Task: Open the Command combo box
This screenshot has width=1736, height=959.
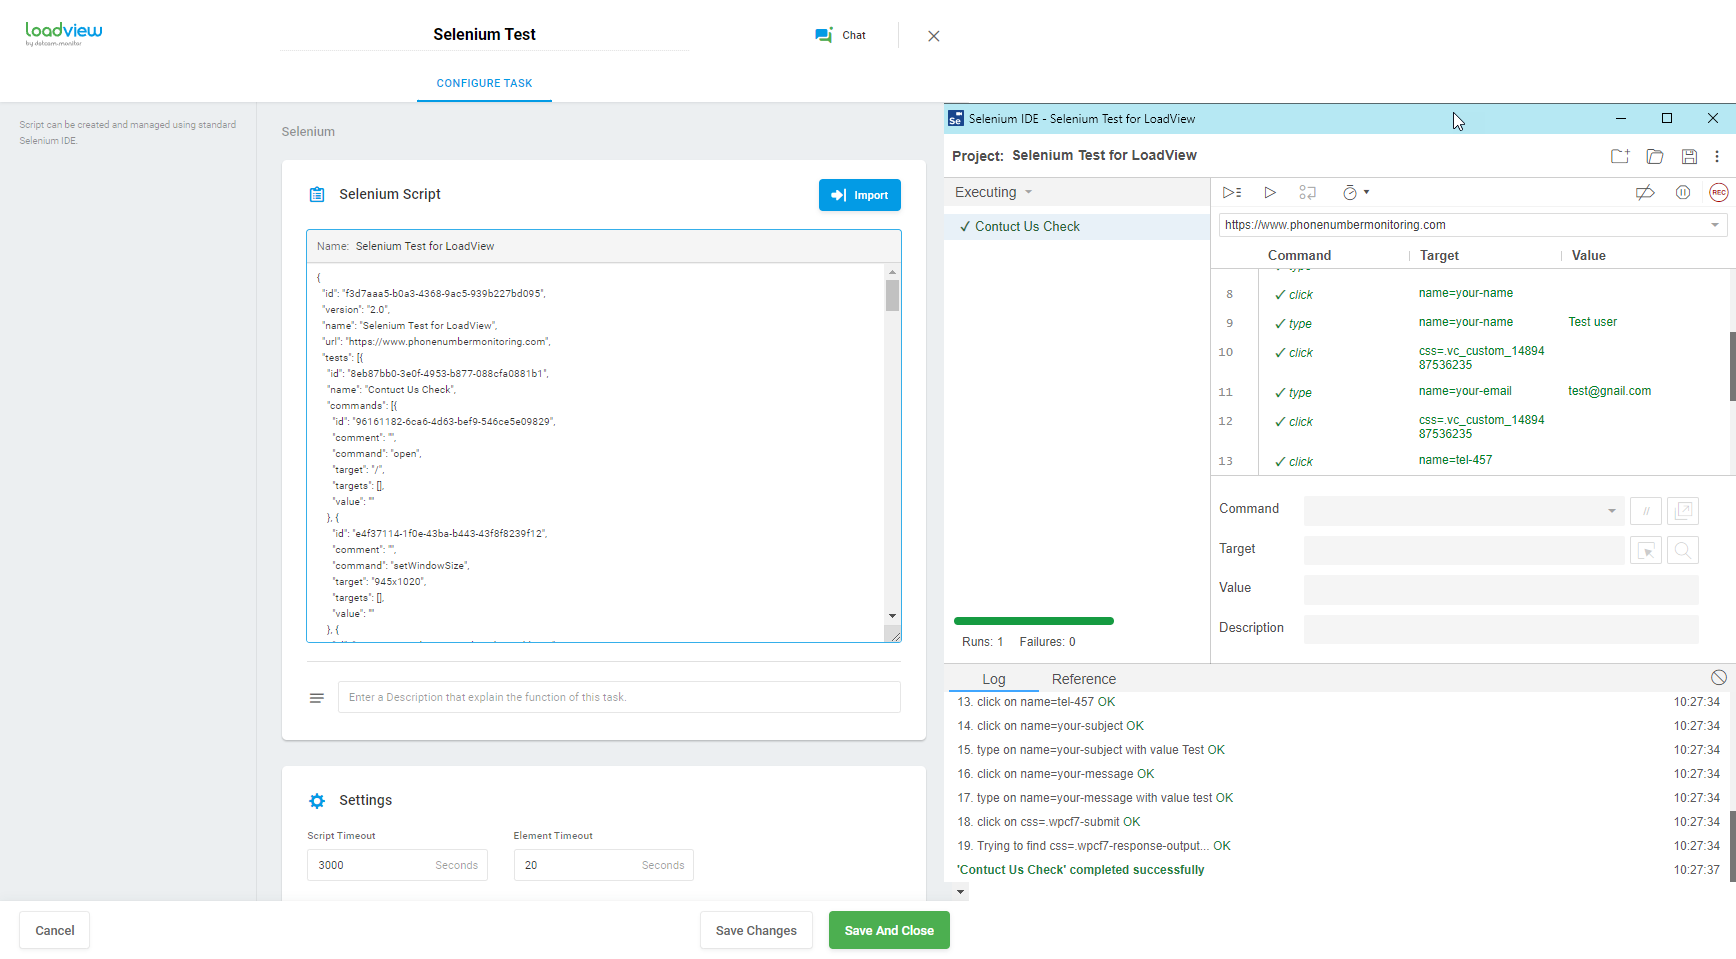Action: (x=1464, y=511)
